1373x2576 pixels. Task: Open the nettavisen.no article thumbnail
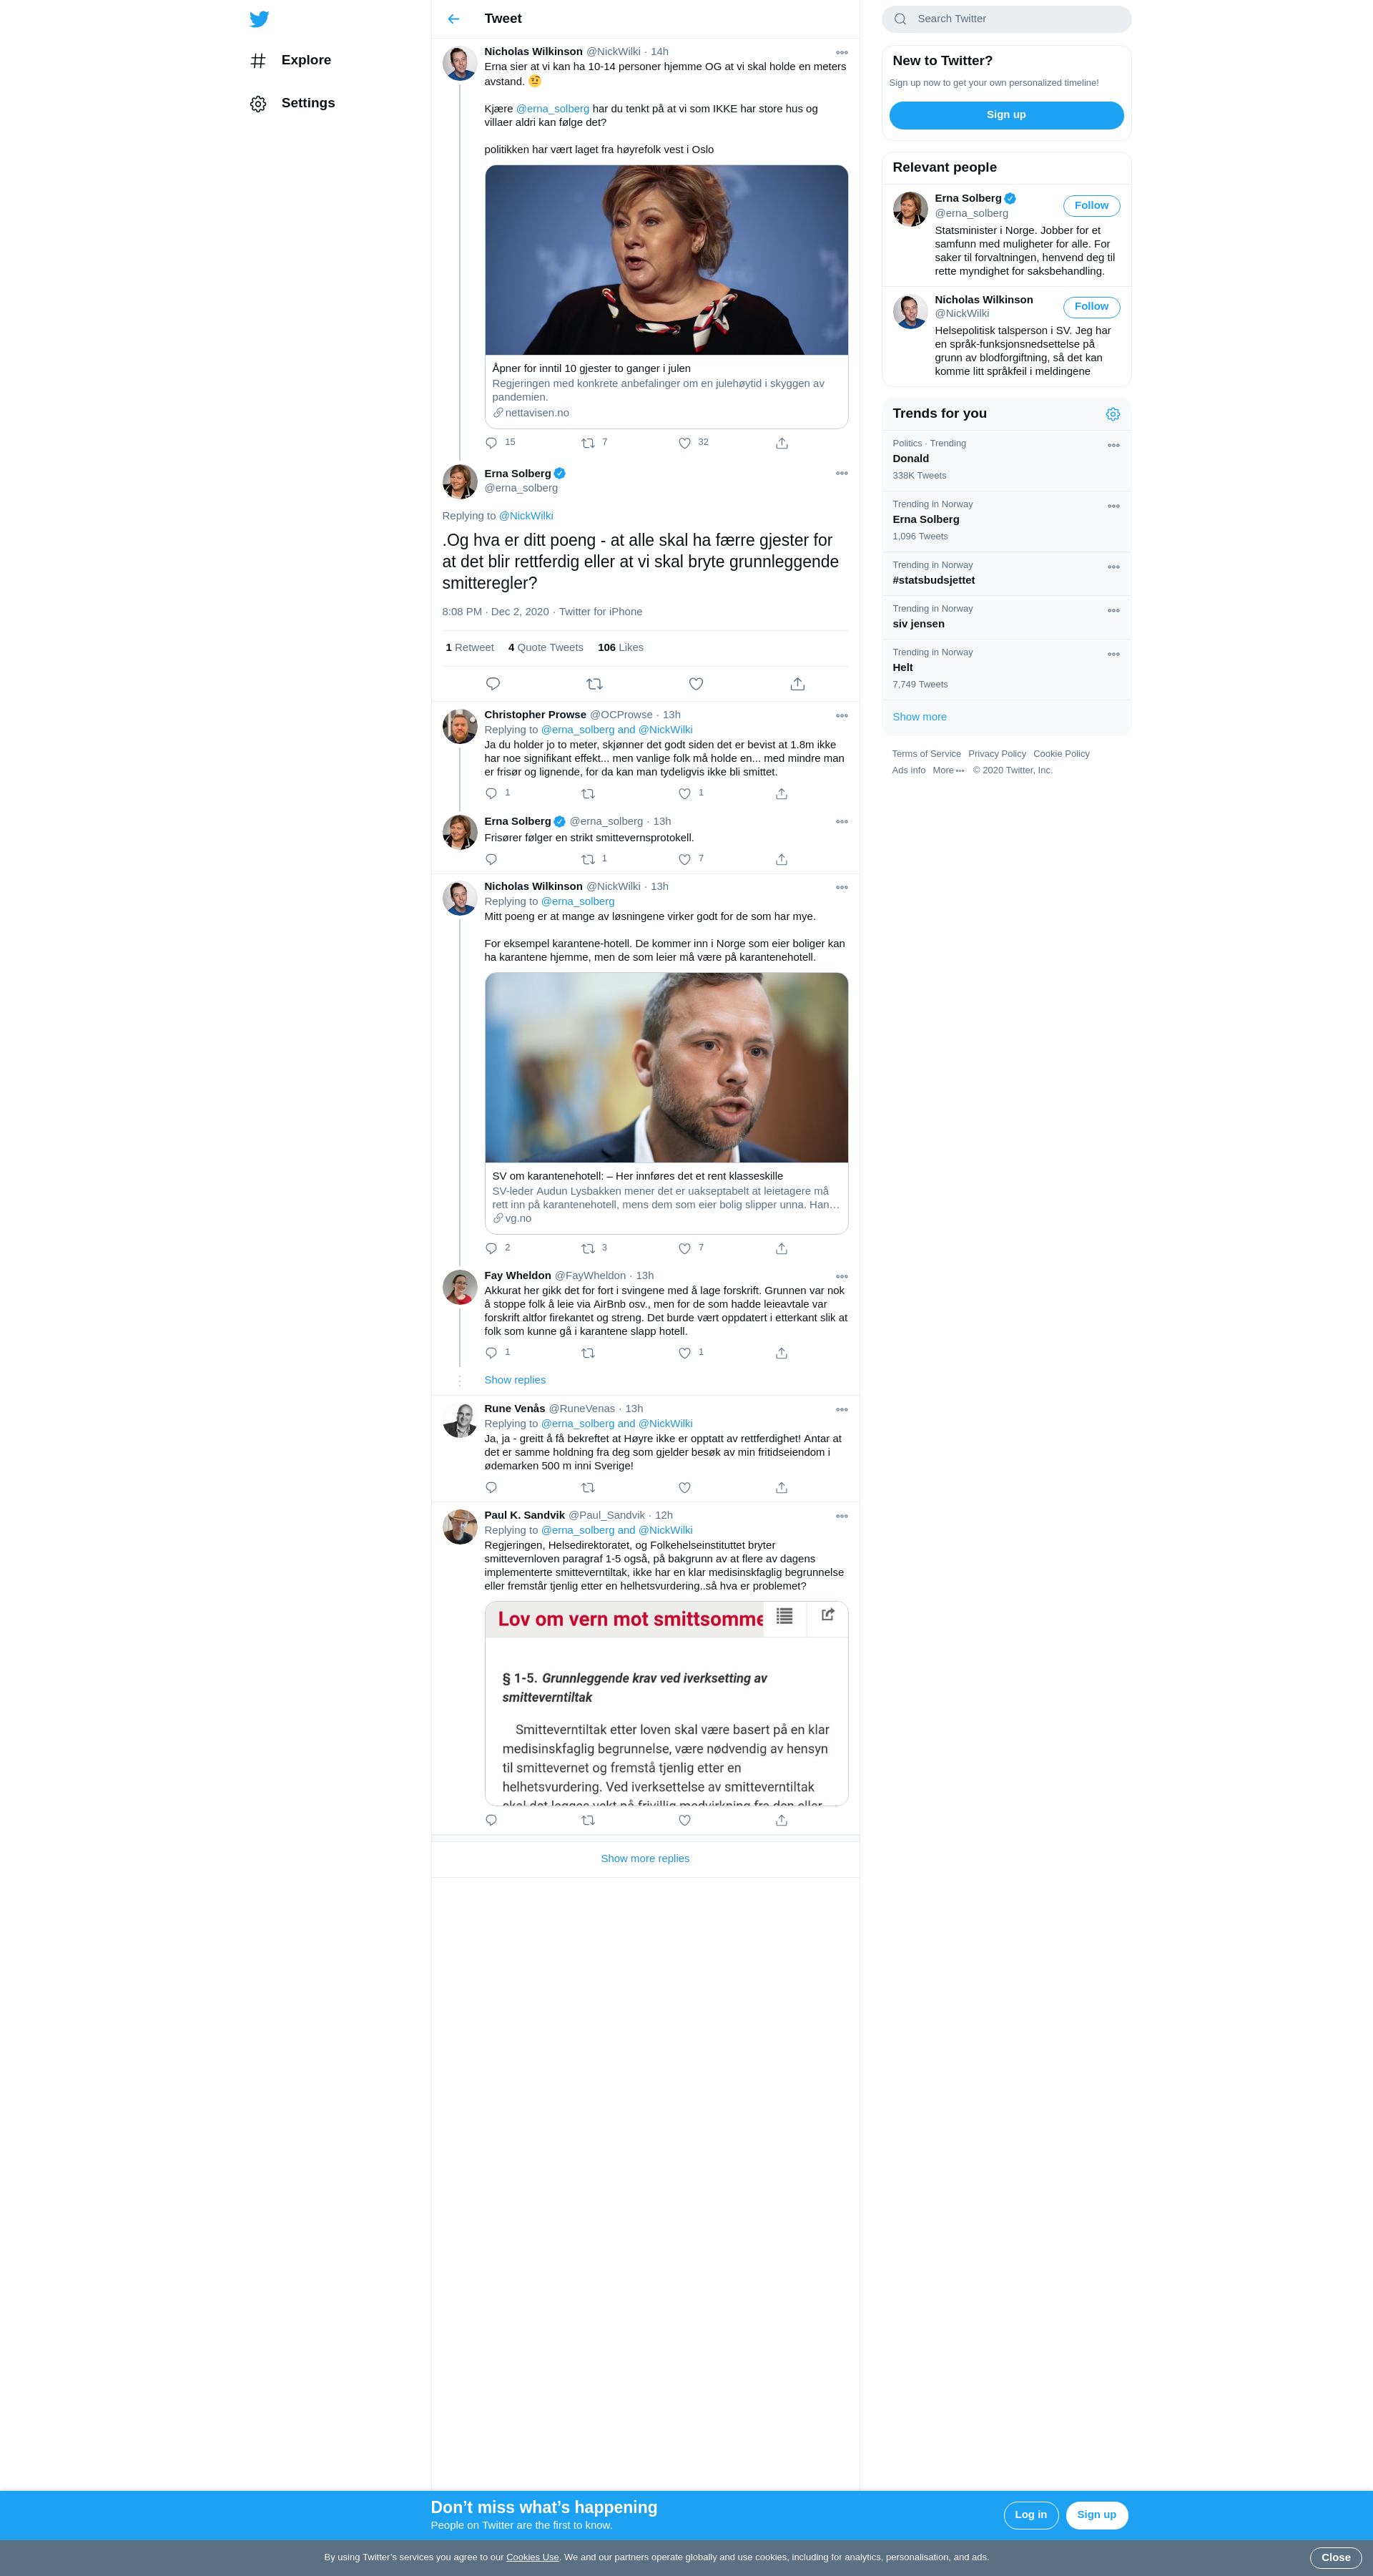(x=667, y=261)
